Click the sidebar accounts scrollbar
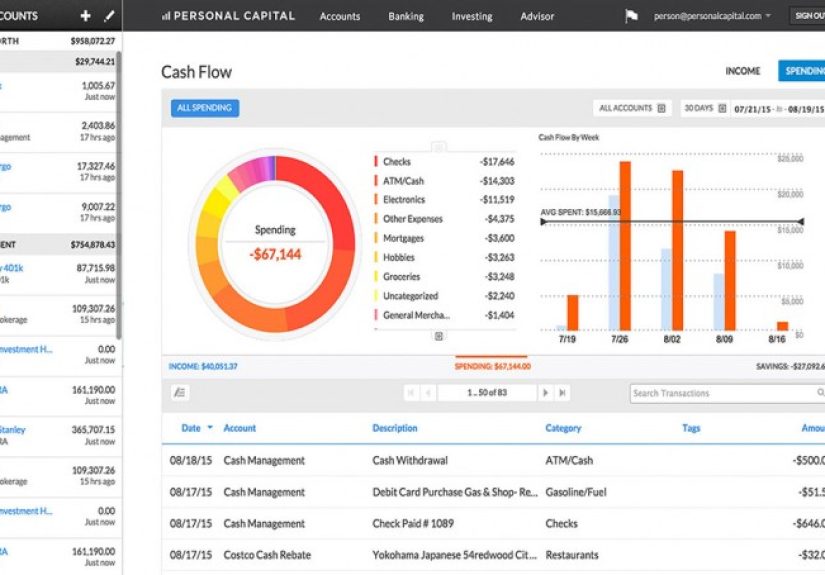825x575 pixels. 119,195
